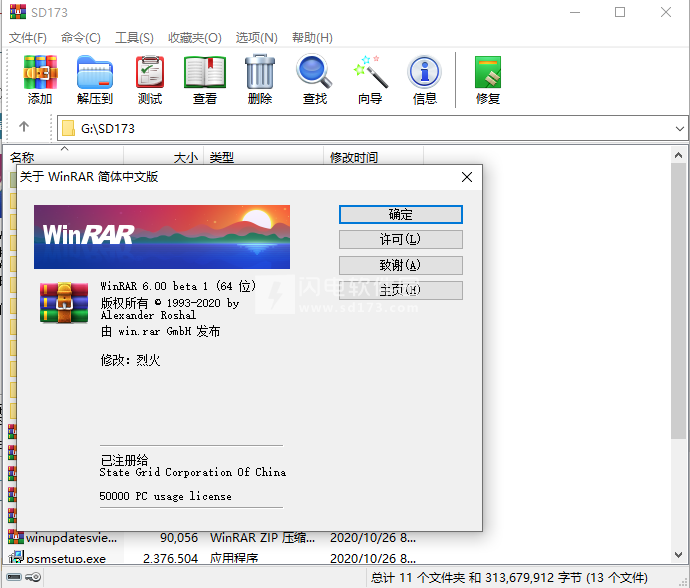Open the Help (帮助) menu
The width and height of the screenshot is (690, 588).
[312, 38]
